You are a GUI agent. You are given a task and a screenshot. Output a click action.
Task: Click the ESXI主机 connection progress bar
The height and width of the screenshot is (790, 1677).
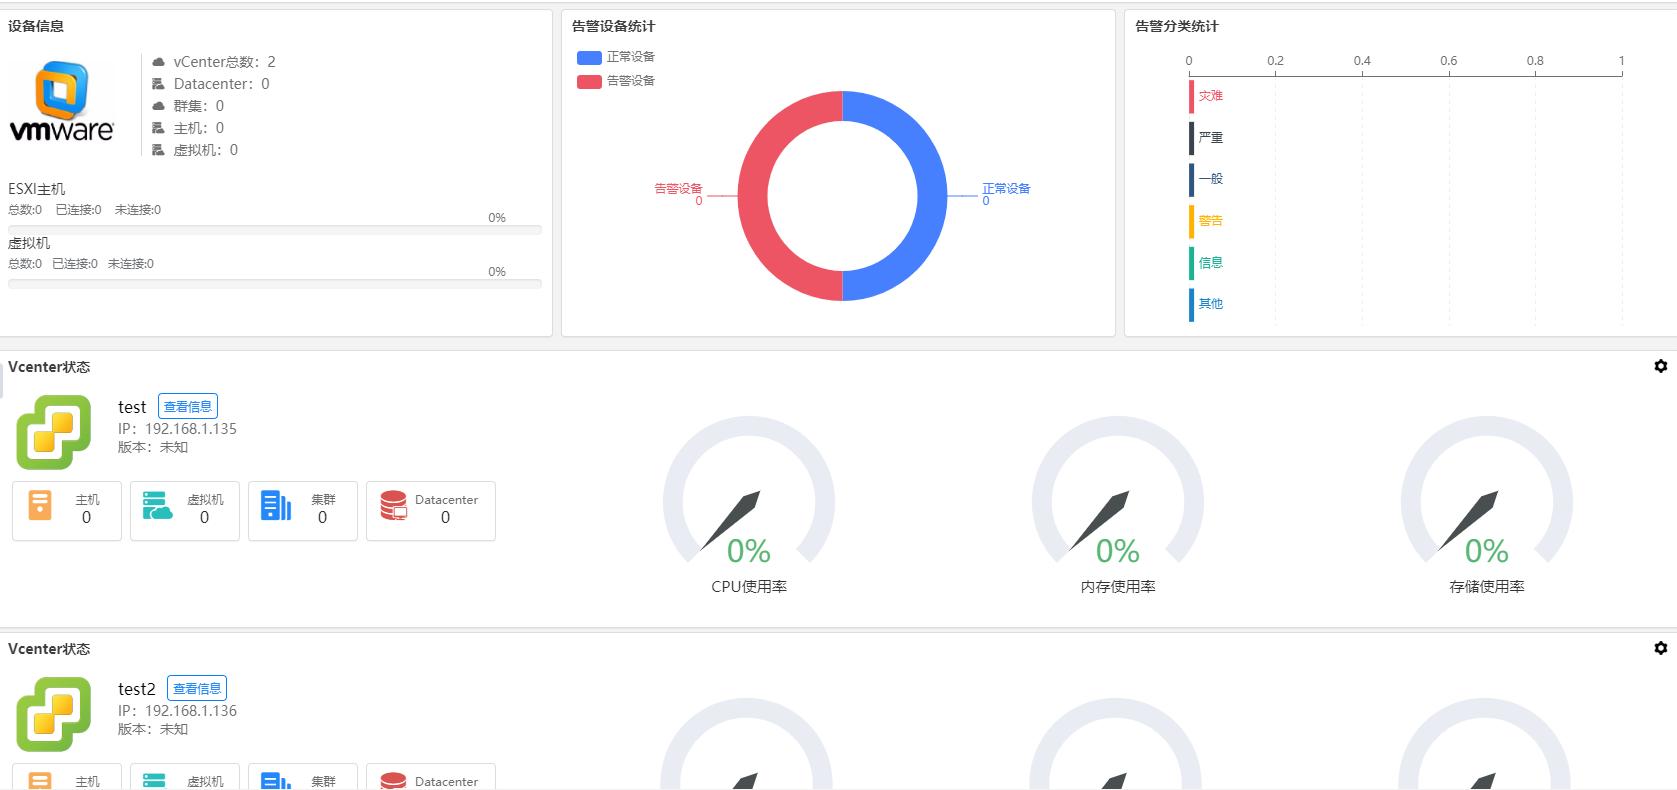(x=275, y=230)
